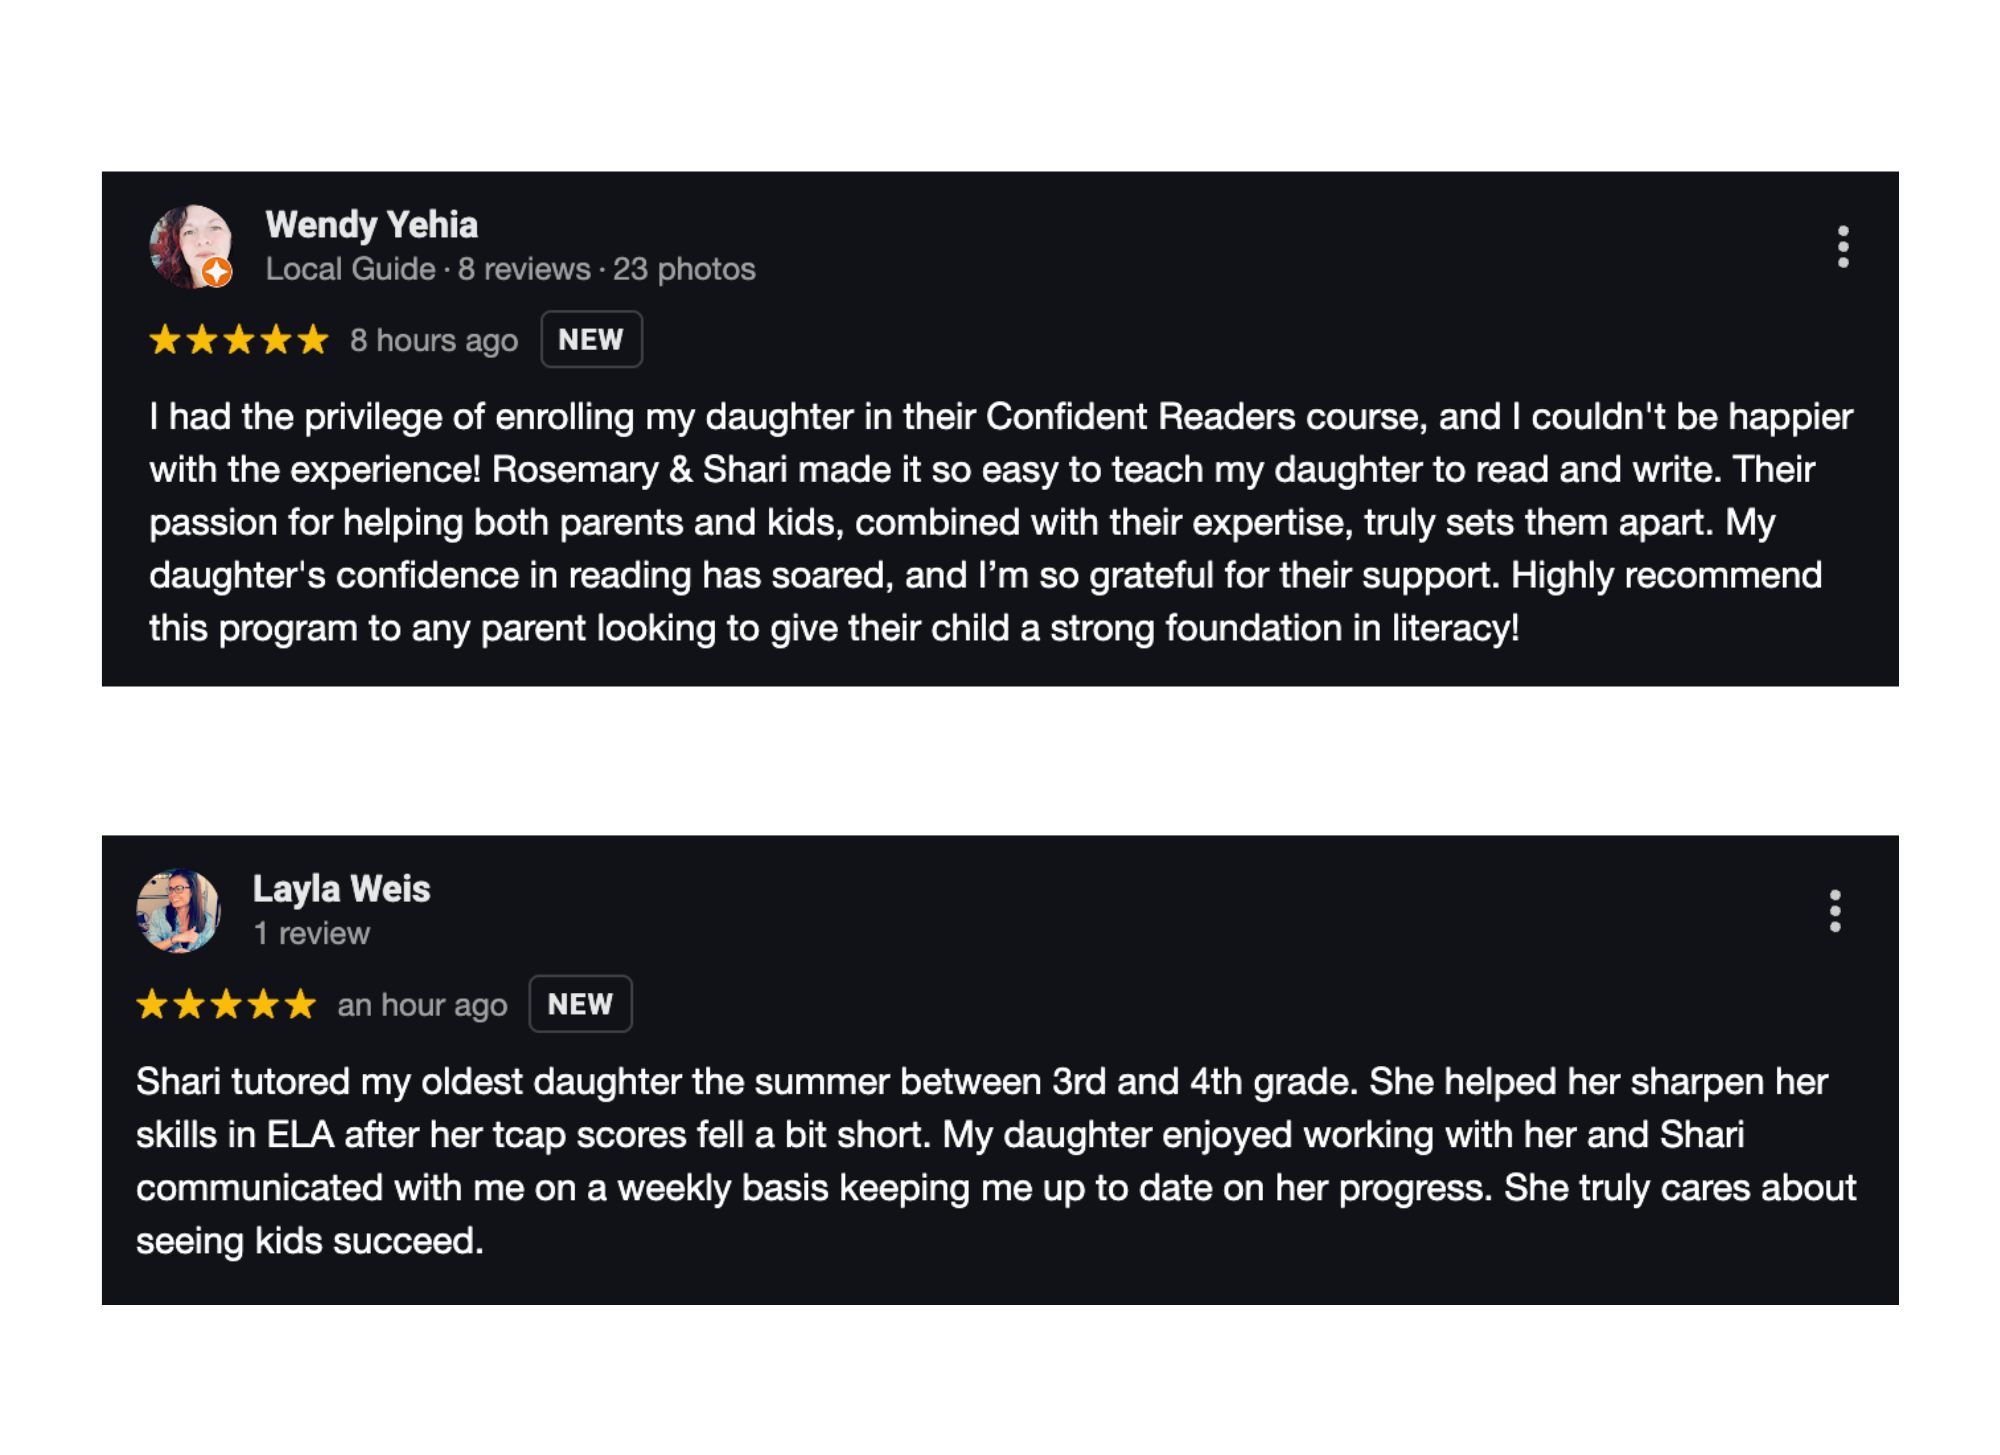Click the fifth star in Wendy's rating
The width and height of the screenshot is (2000, 1455).
click(312, 340)
